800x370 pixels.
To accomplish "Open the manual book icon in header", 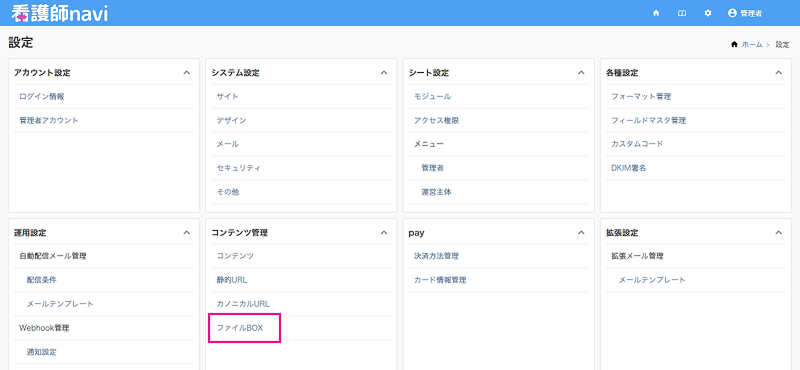I will 682,13.
